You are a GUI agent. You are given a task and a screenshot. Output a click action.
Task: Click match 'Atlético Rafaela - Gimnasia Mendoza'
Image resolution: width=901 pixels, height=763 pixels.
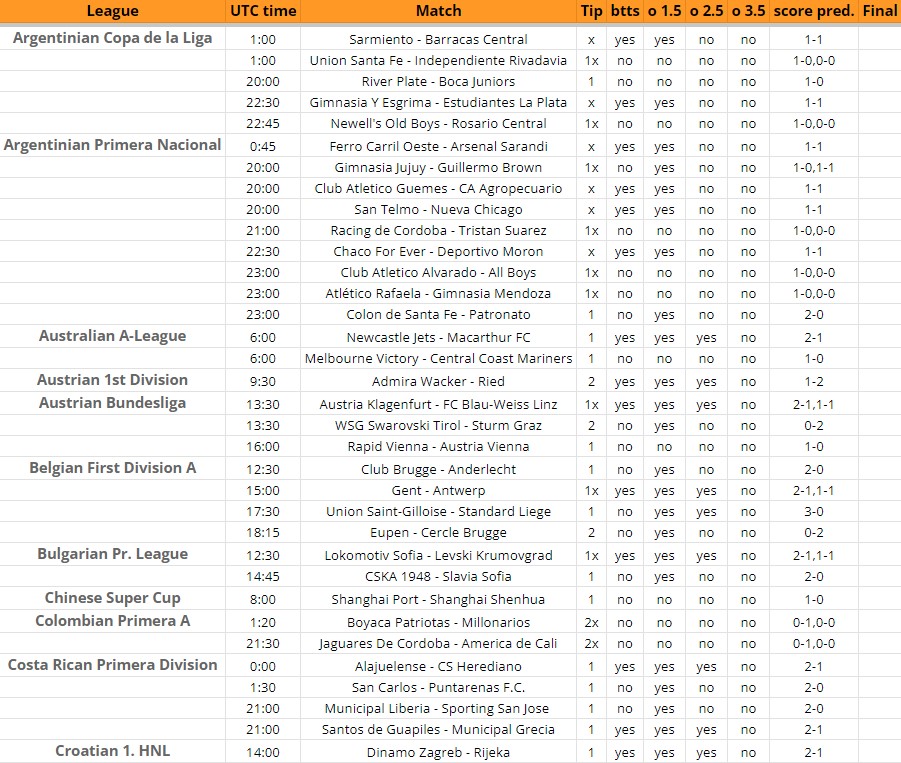[438, 294]
